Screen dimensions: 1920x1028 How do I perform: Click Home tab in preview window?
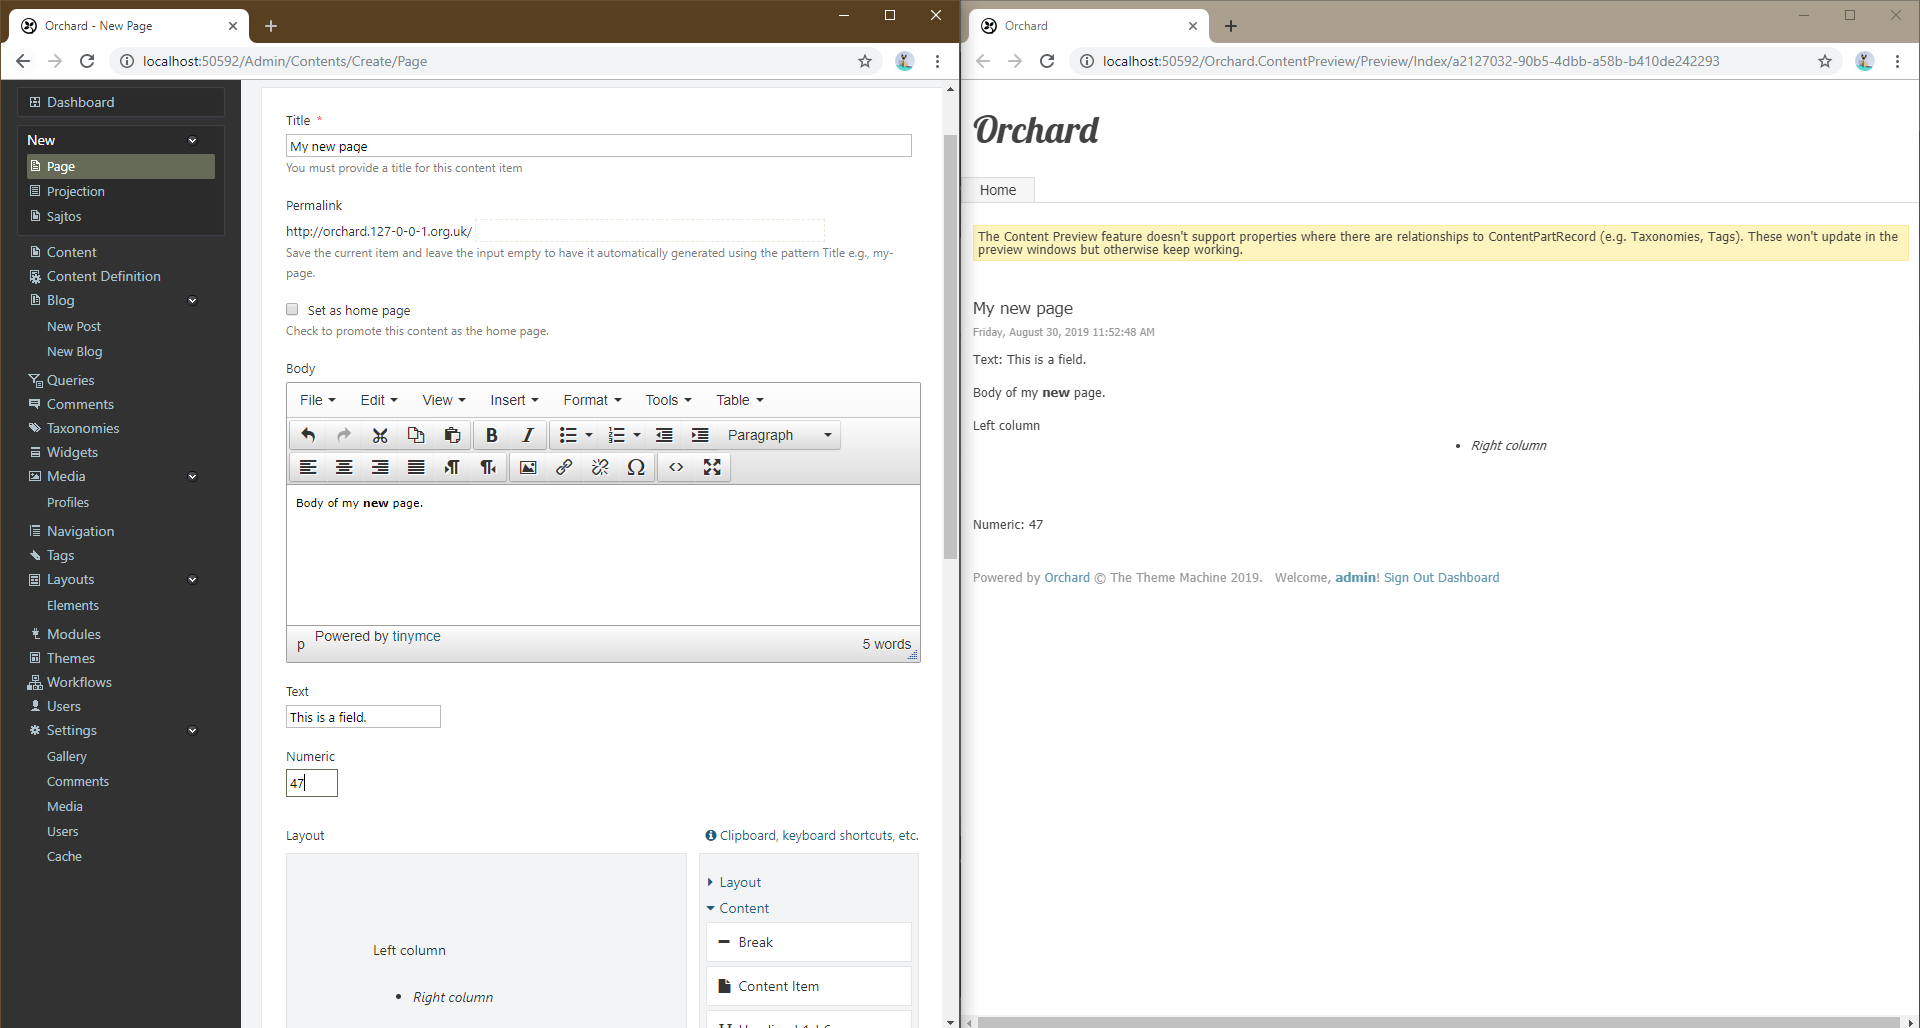coord(998,190)
